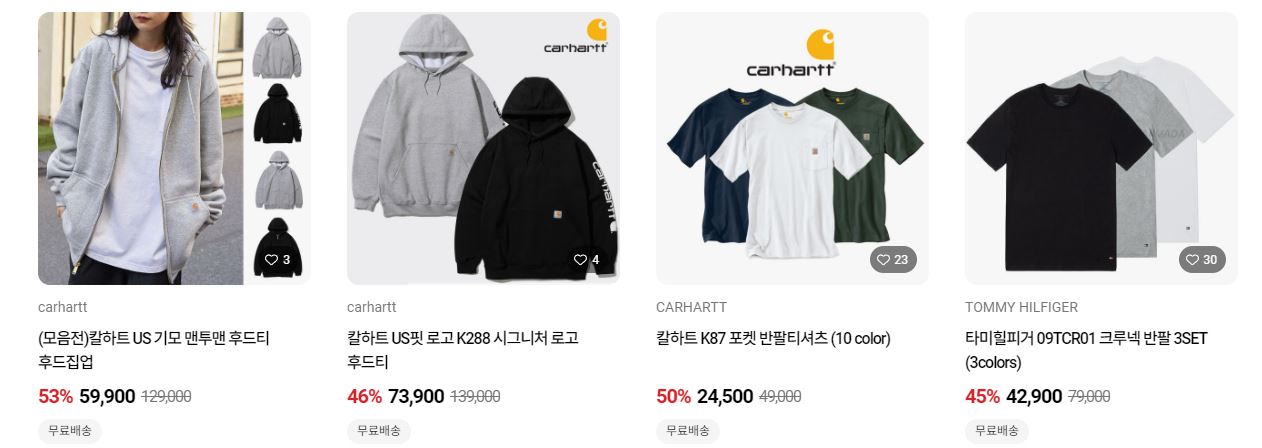
Task: Like the Tommy Hilfiger 3SET (heart 30)
Action: (x=1202, y=260)
